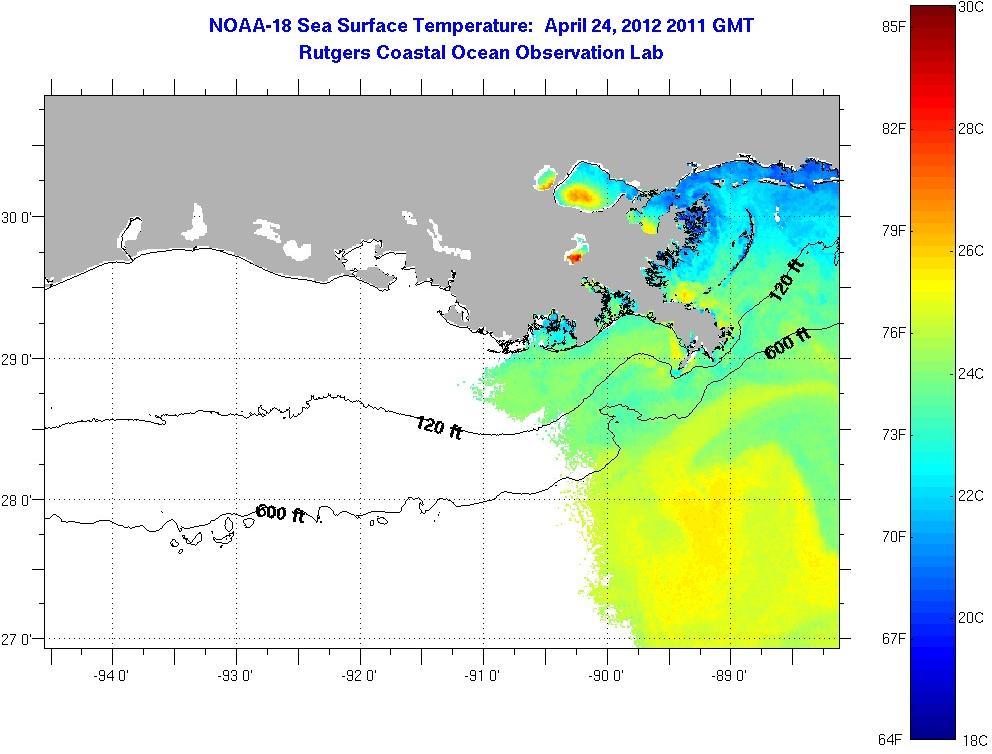The image size is (992, 754).
Task: Click the longitude label -90 0'
Action: pyautogui.click(x=606, y=676)
